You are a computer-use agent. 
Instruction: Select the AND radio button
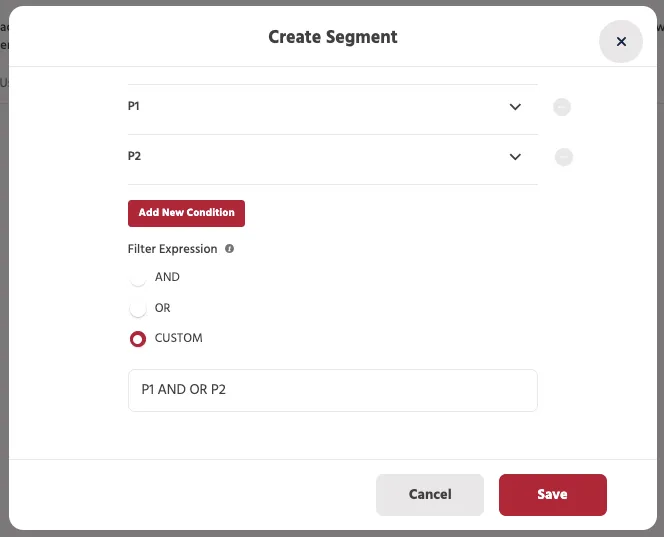tap(138, 278)
